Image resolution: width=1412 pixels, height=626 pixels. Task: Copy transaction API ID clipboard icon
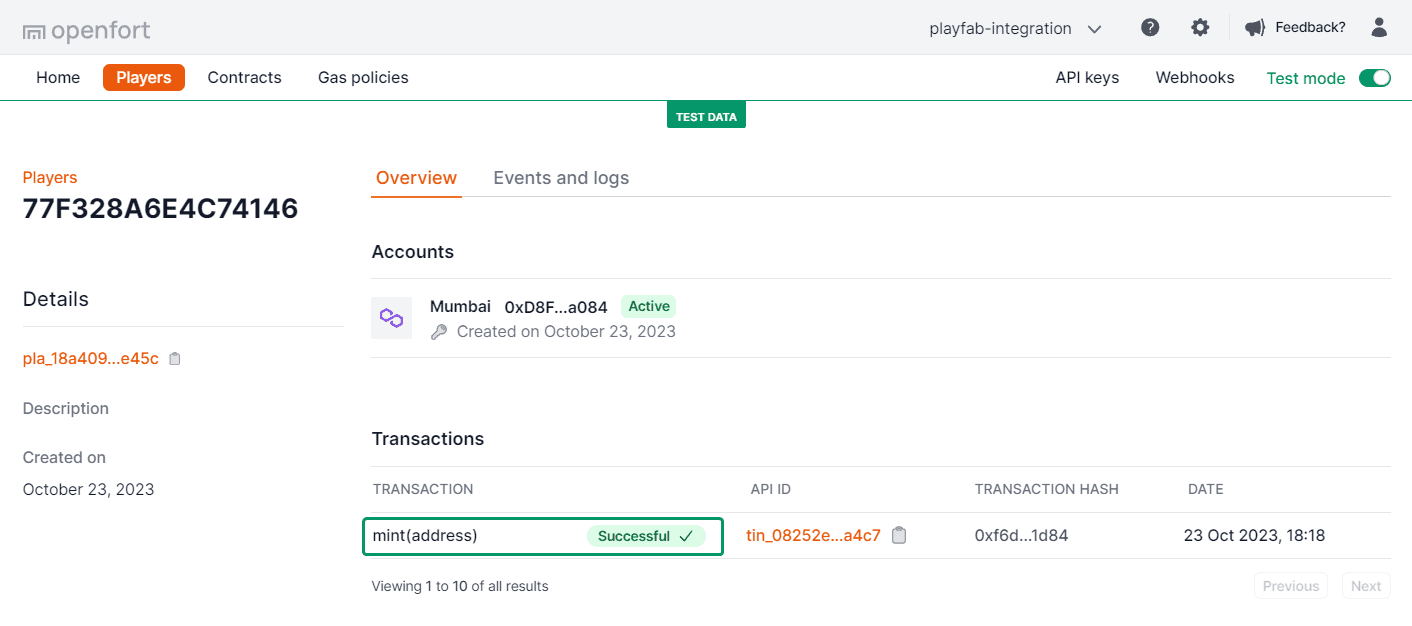[x=899, y=535]
